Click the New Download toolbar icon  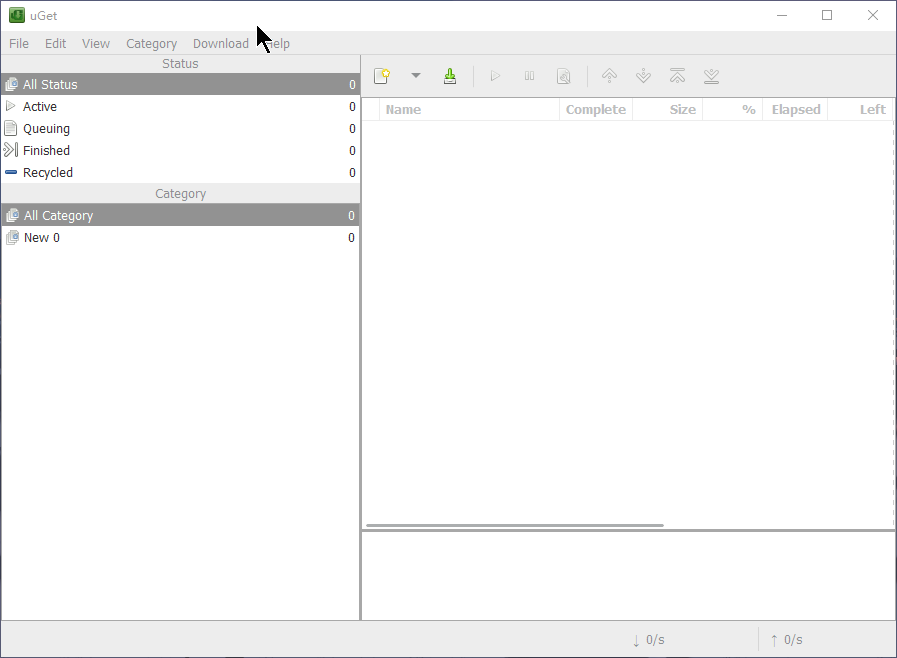[381, 76]
